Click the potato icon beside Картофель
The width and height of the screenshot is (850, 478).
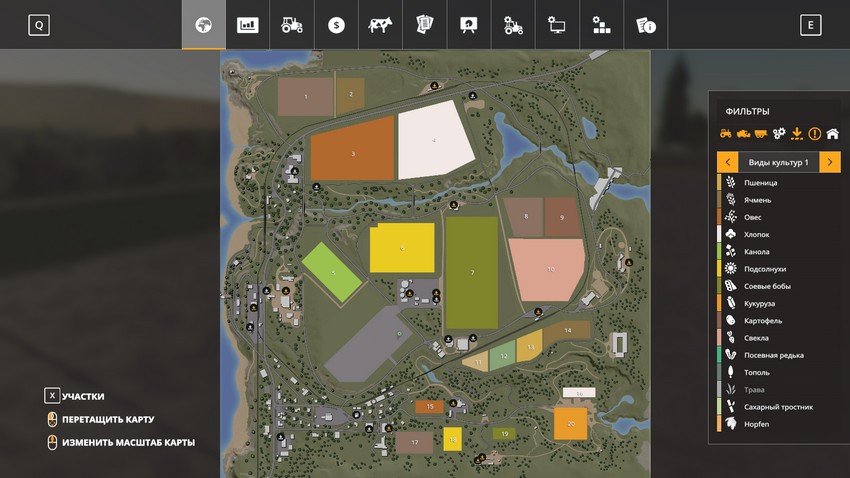coord(731,321)
